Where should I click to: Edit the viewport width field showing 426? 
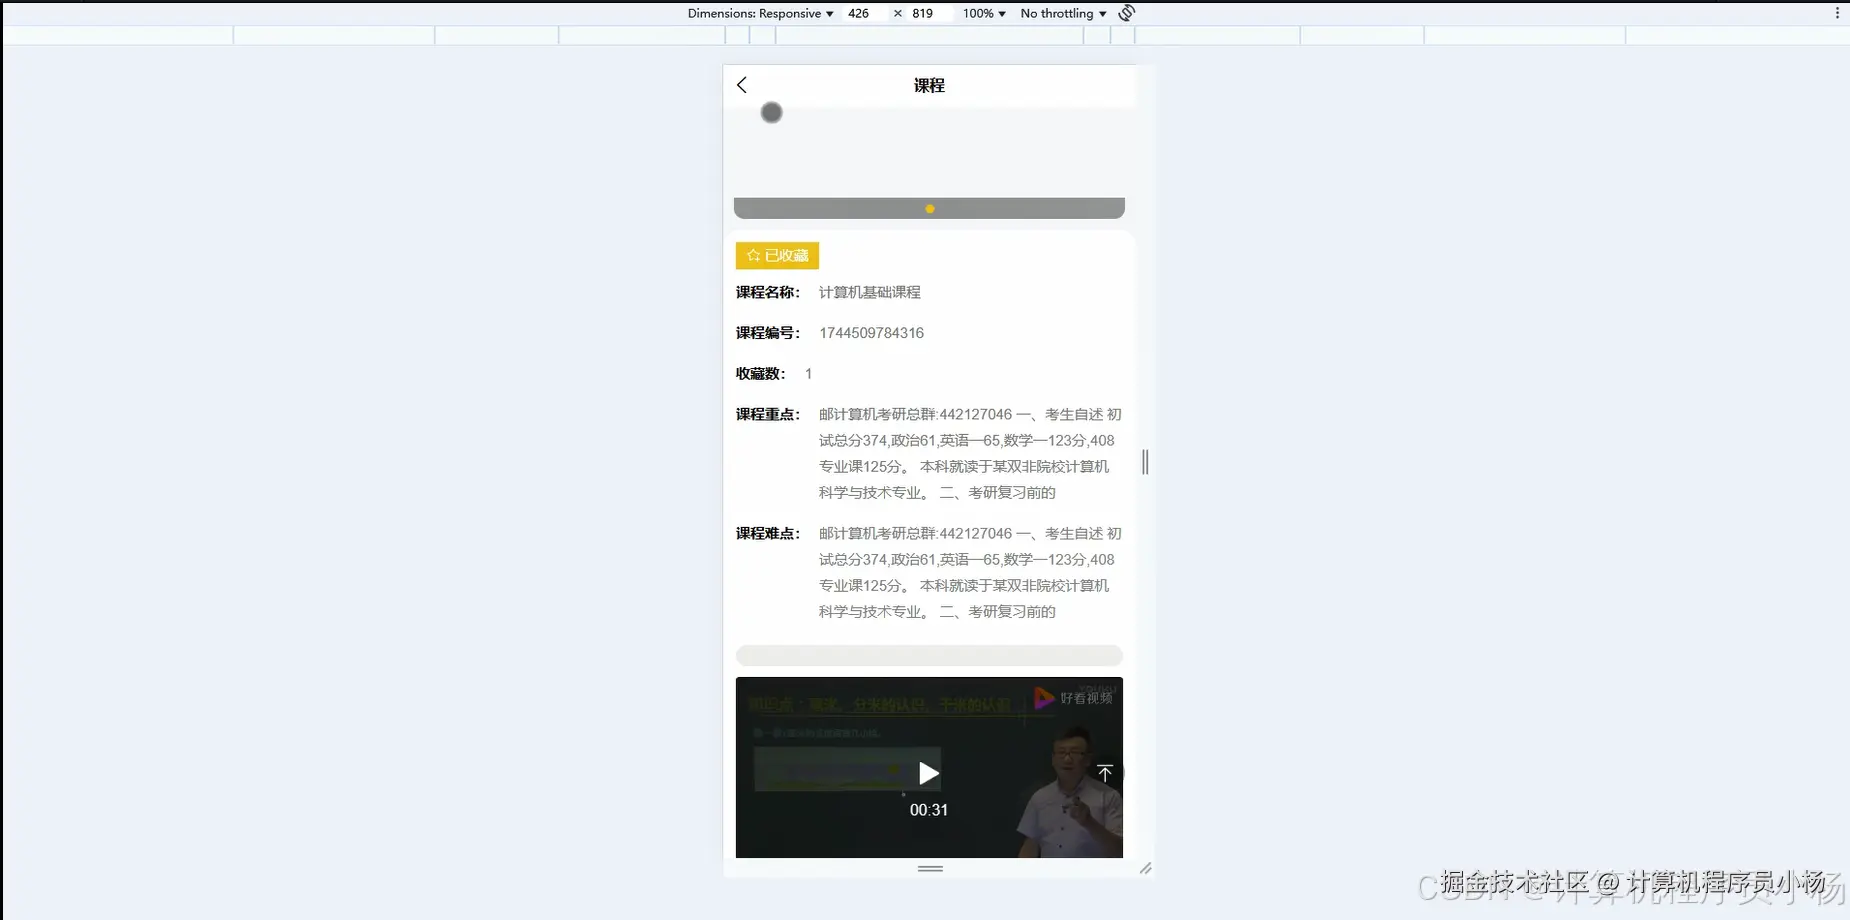[858, 13]
